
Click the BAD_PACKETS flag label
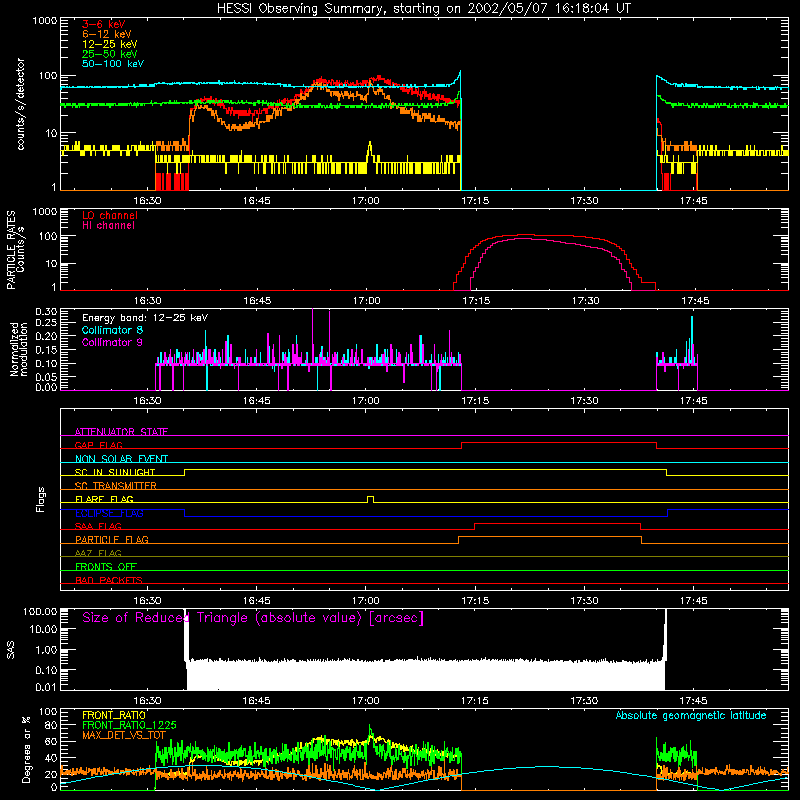(109, 580)
